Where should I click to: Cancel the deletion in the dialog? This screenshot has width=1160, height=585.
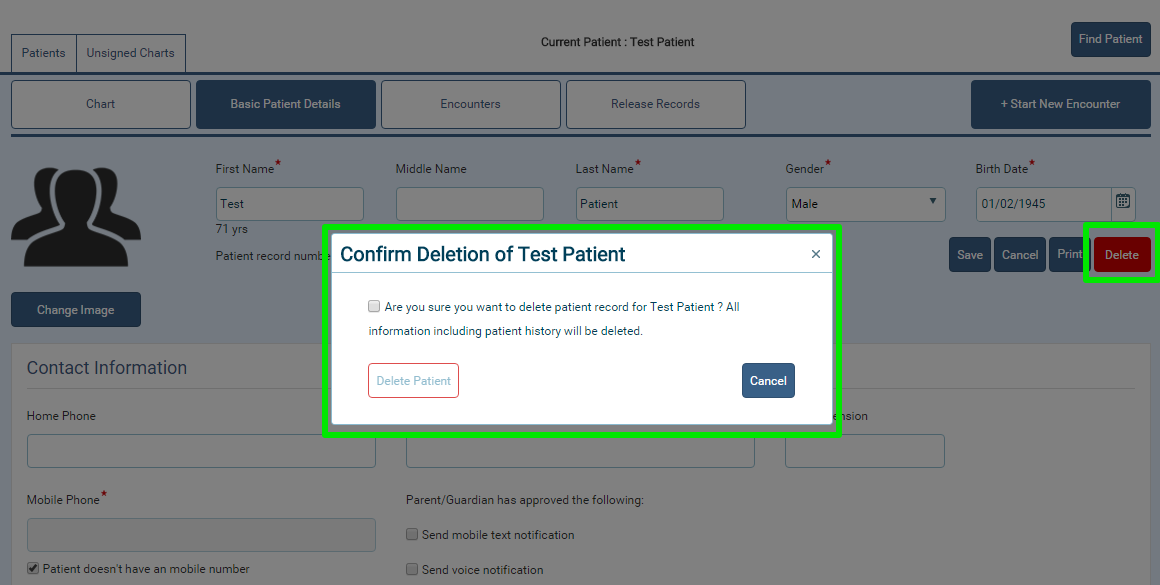click(x=768, y=380)
